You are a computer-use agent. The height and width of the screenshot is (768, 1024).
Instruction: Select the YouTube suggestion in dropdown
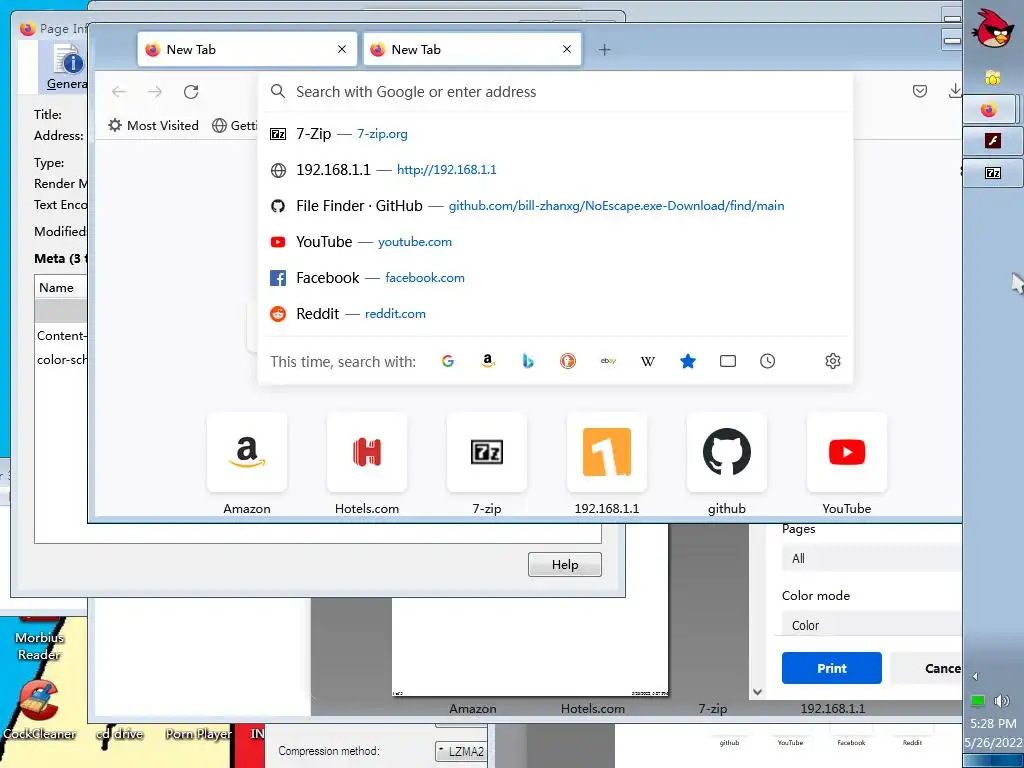click(555, 242)
